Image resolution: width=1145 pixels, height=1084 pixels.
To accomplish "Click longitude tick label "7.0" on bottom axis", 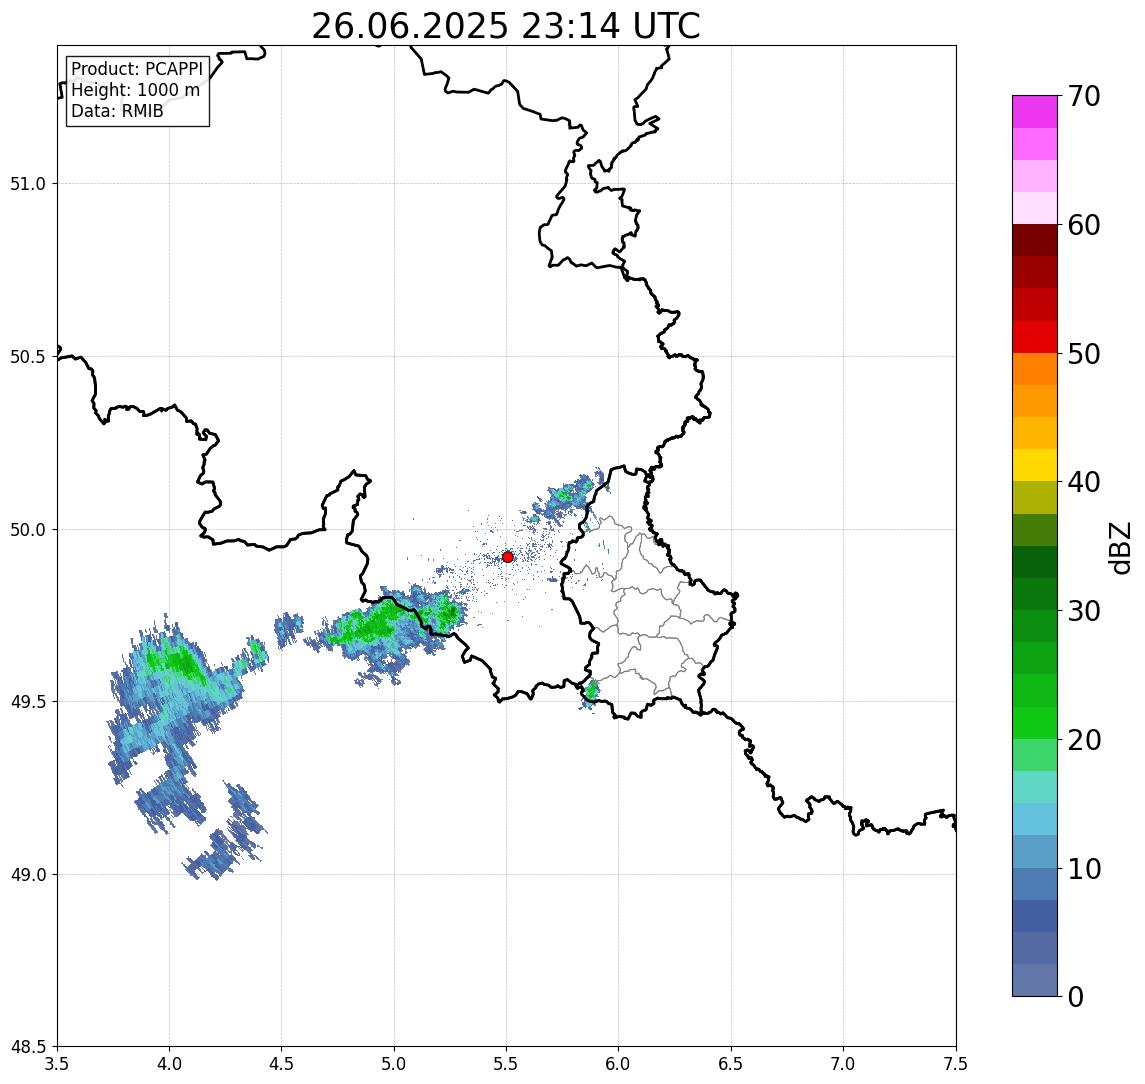I will tap(843, 1064).
